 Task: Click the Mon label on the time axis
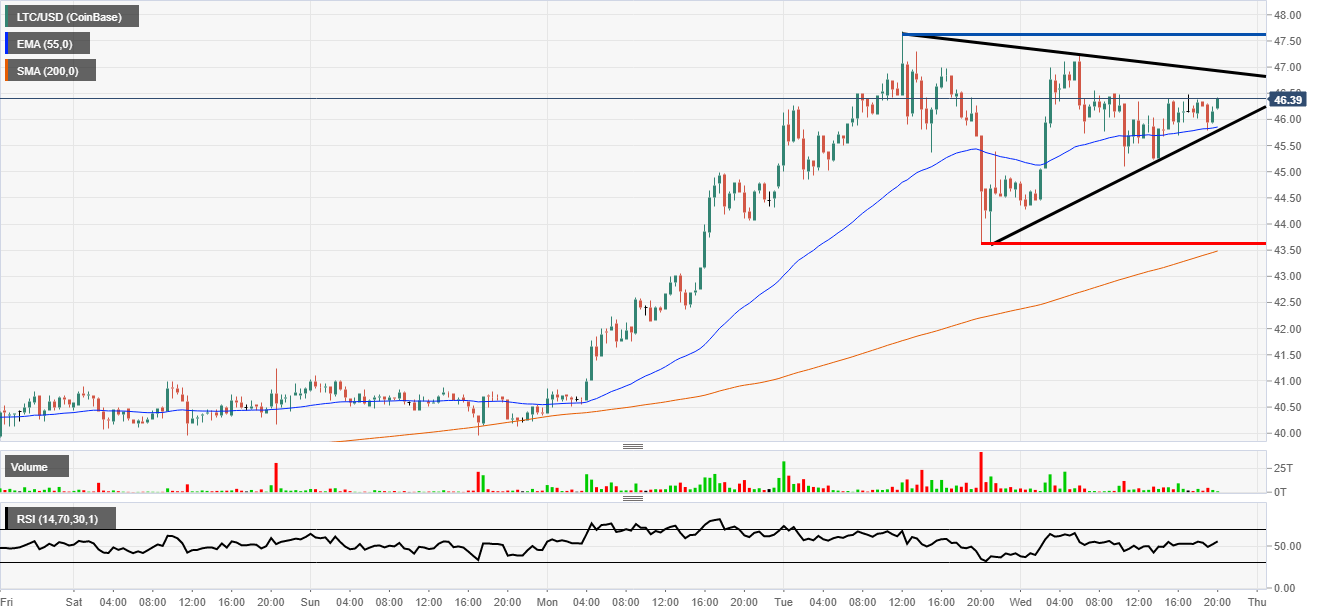click(547, 603)
